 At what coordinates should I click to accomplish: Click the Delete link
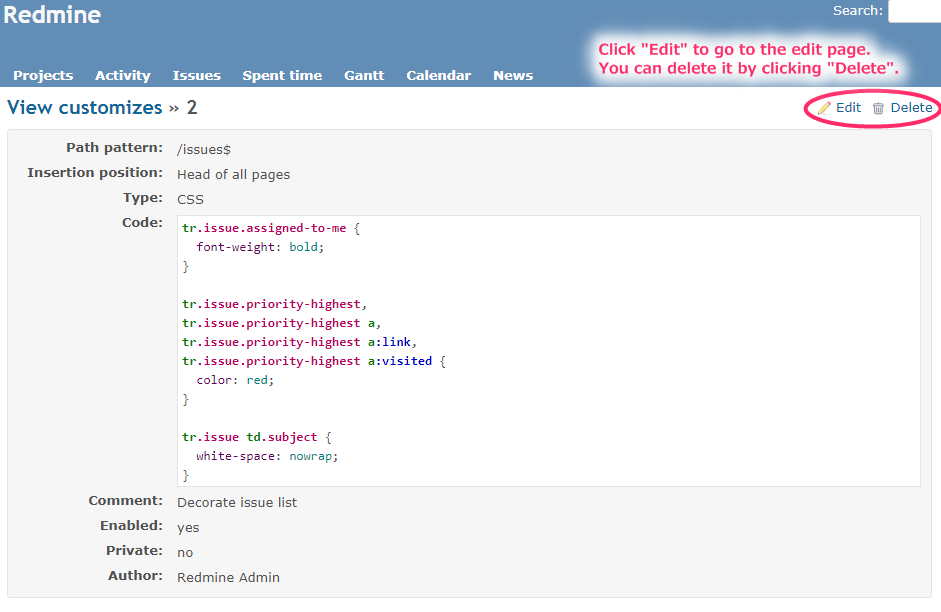911,107
